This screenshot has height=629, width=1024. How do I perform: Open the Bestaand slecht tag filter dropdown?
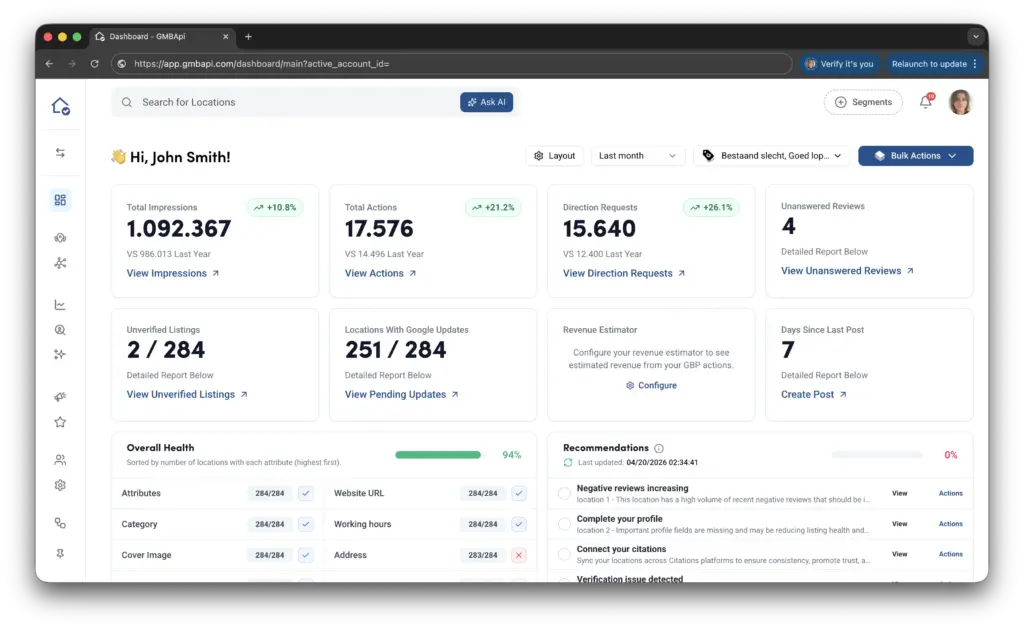772,156
